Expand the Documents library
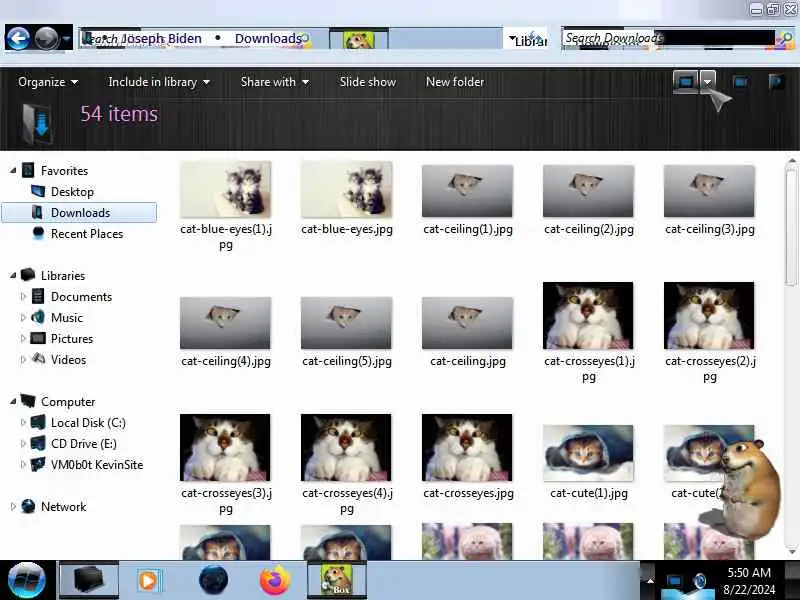 click(x=23, y=296)
